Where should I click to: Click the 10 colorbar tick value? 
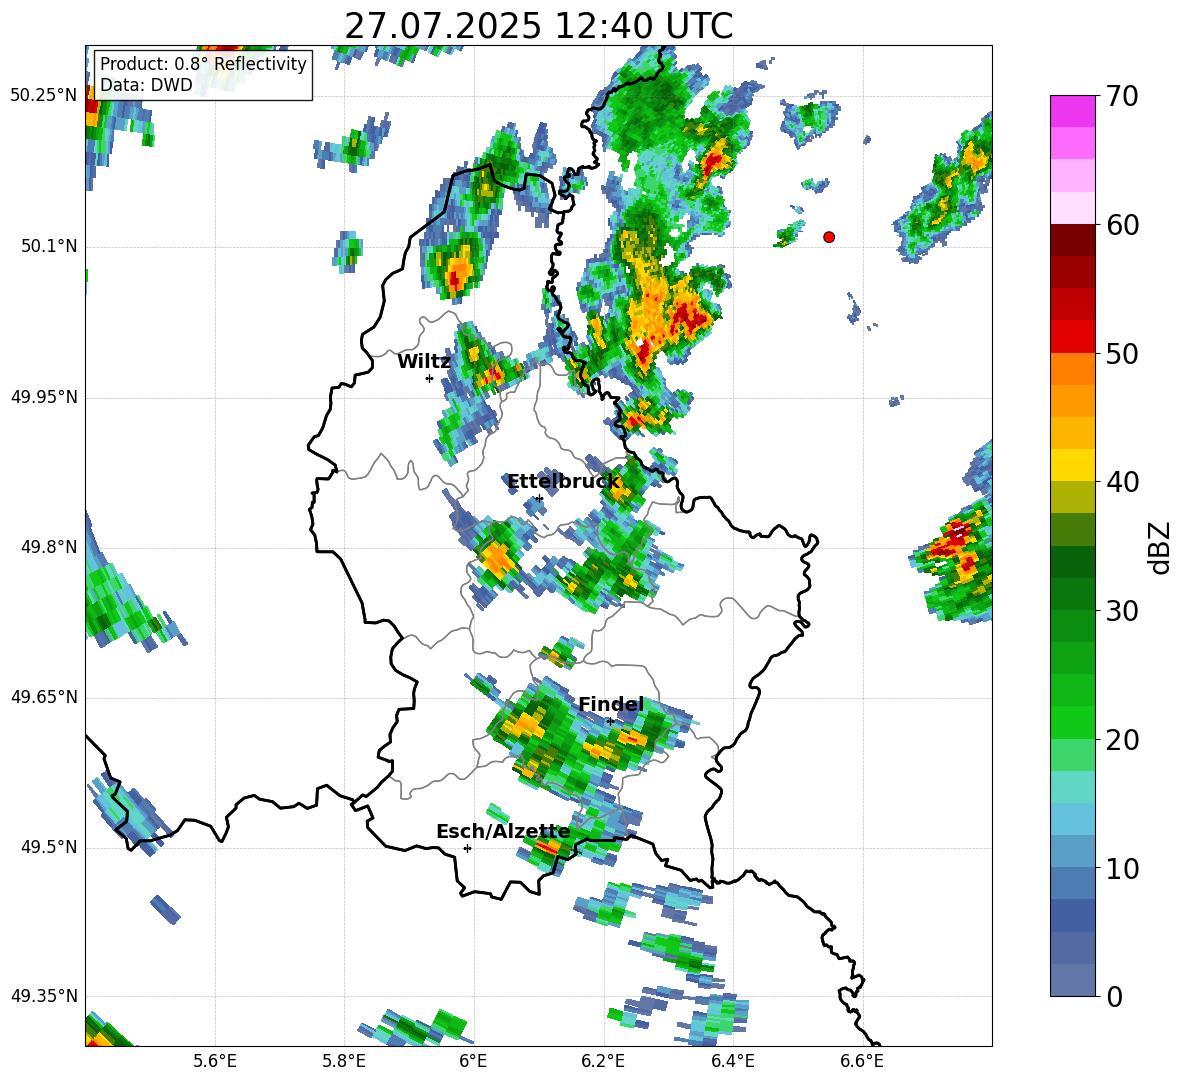click(x=1123, y=868)
